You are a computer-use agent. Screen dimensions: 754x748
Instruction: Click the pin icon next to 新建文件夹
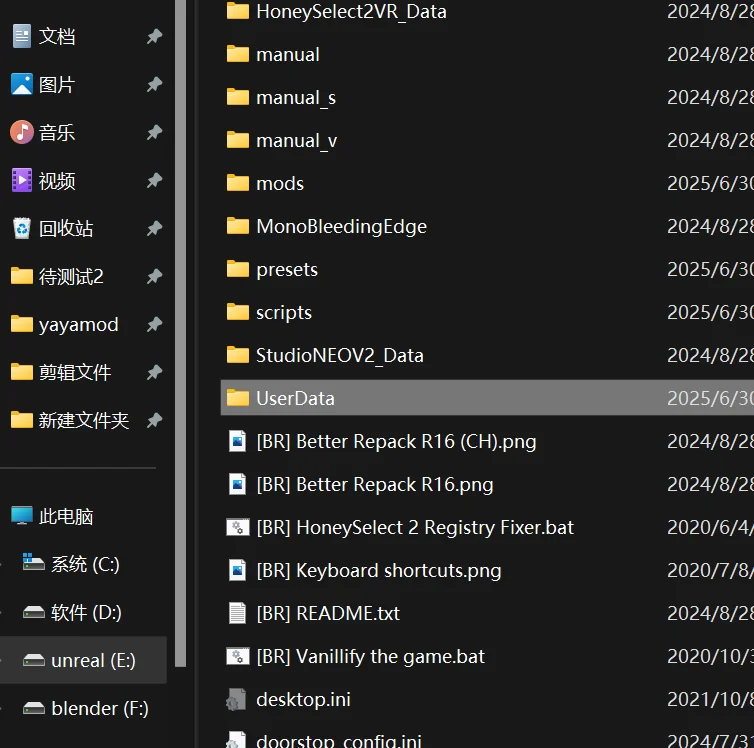154,420
